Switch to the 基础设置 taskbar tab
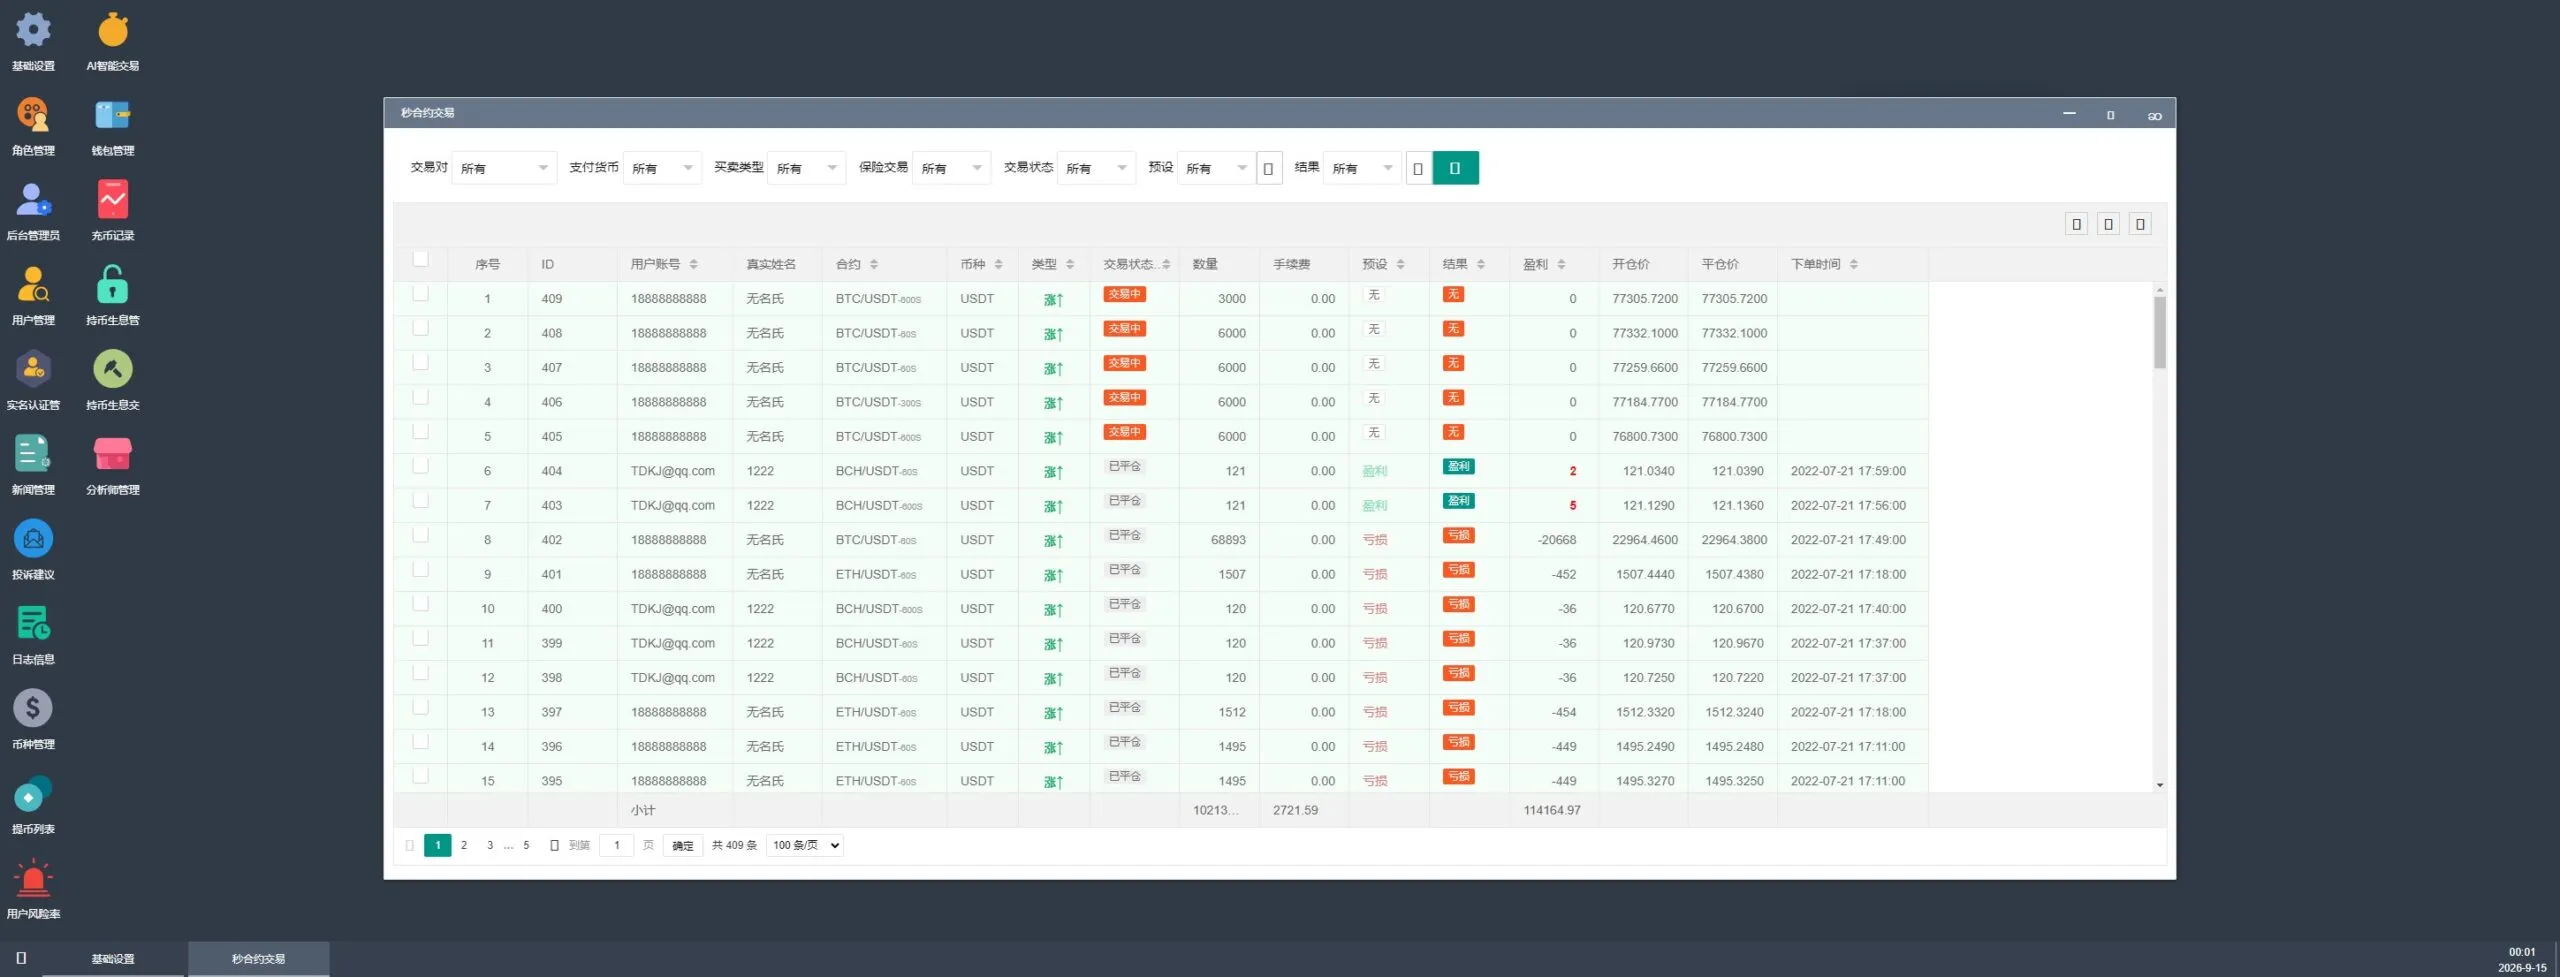This screenshot has width=2560, height=977. coord(113,959)
